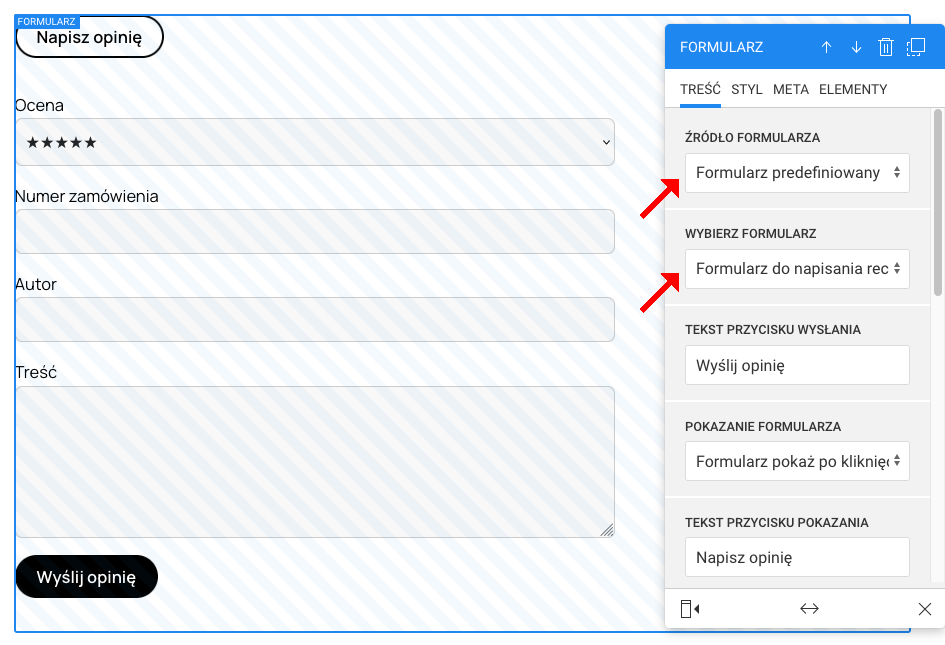Viewport: 945px width, 645px height.
Task: Dock the settings panel to the side
Action: click(689, 609)
